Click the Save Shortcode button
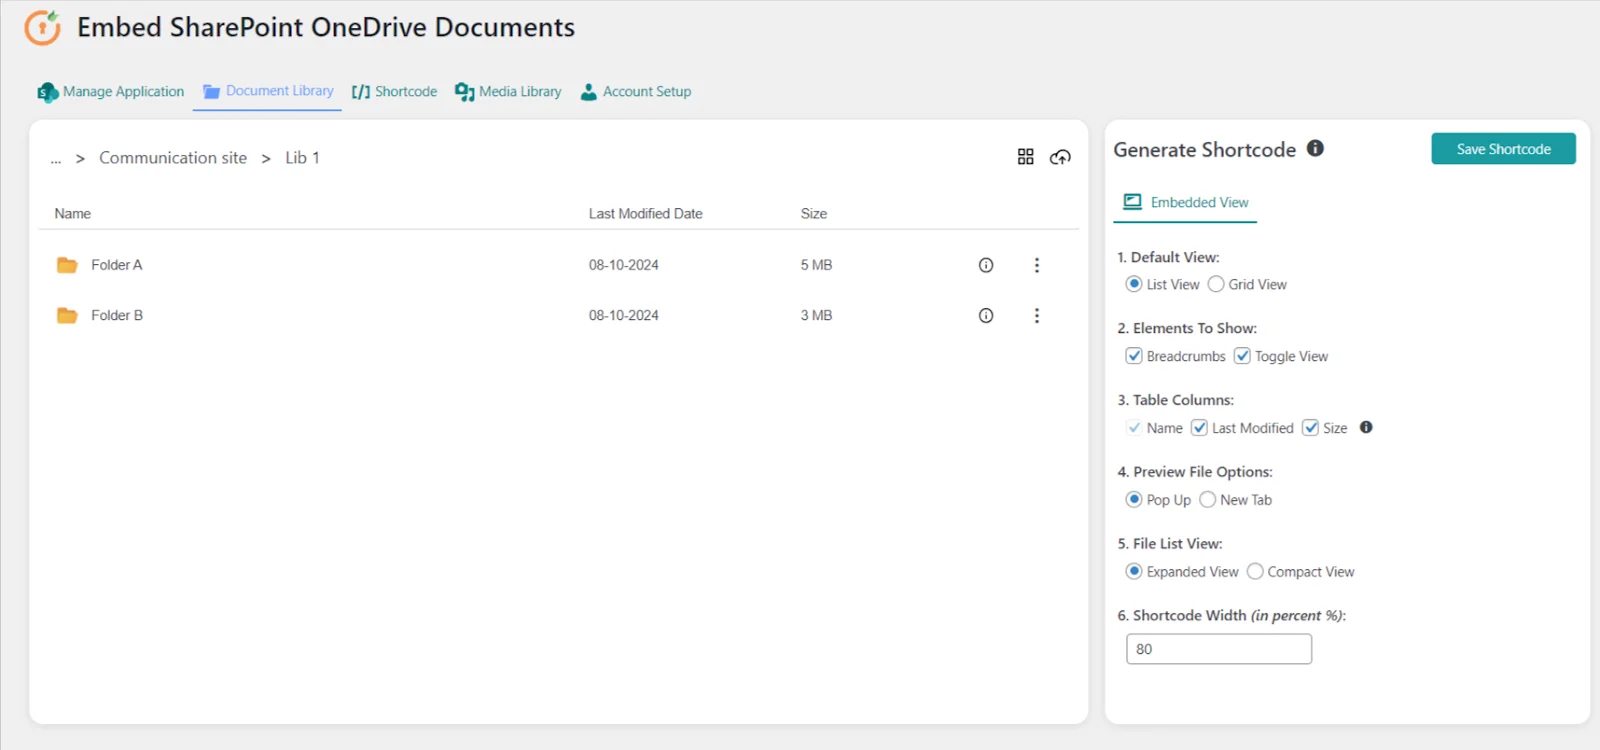The height and width of the screenshot is (750, 1600). (1503, 149)
